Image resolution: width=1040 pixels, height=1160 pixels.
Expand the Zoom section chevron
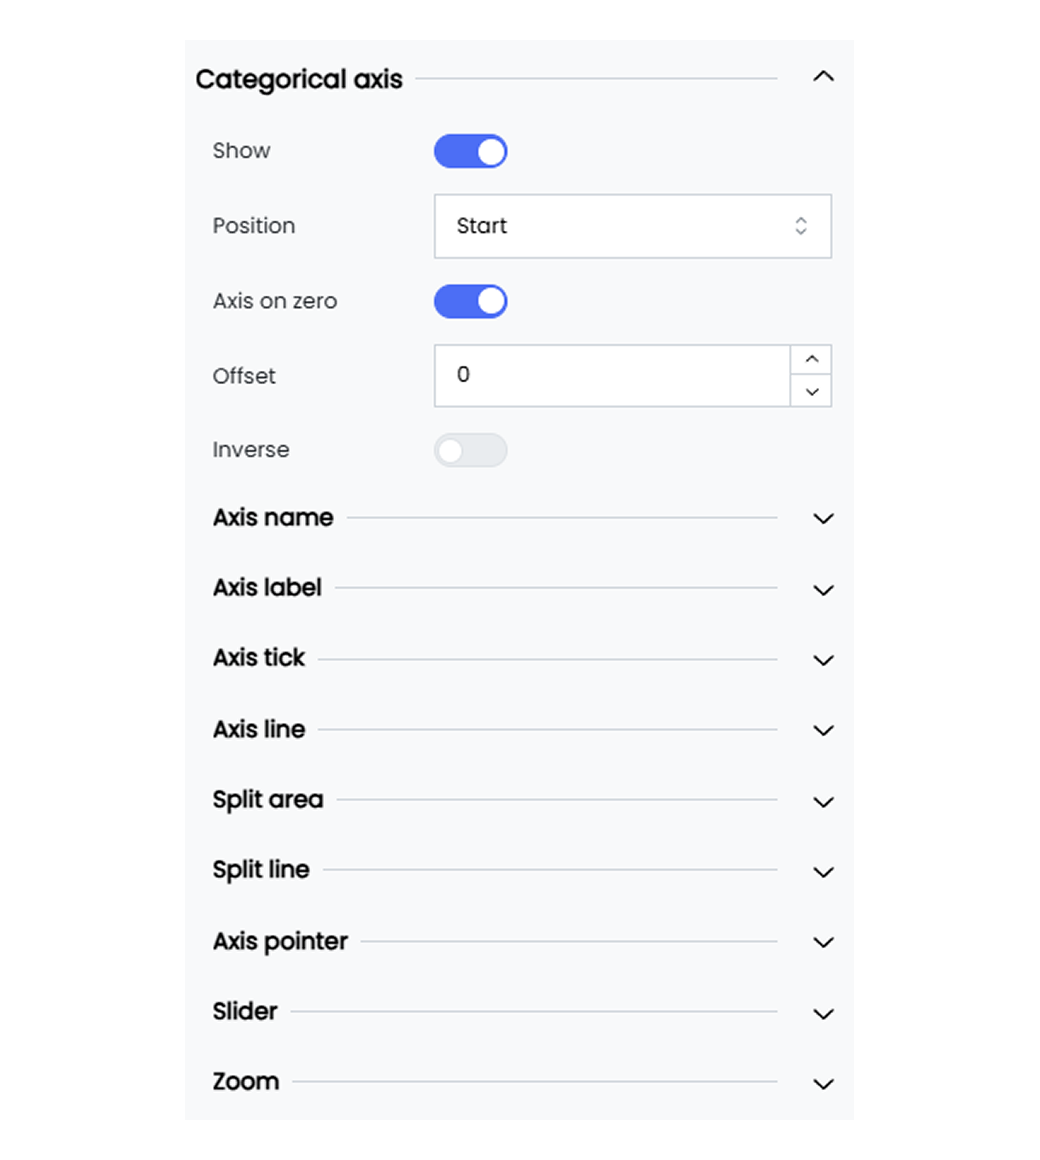pyautogui.click(x=823, y=1084)
